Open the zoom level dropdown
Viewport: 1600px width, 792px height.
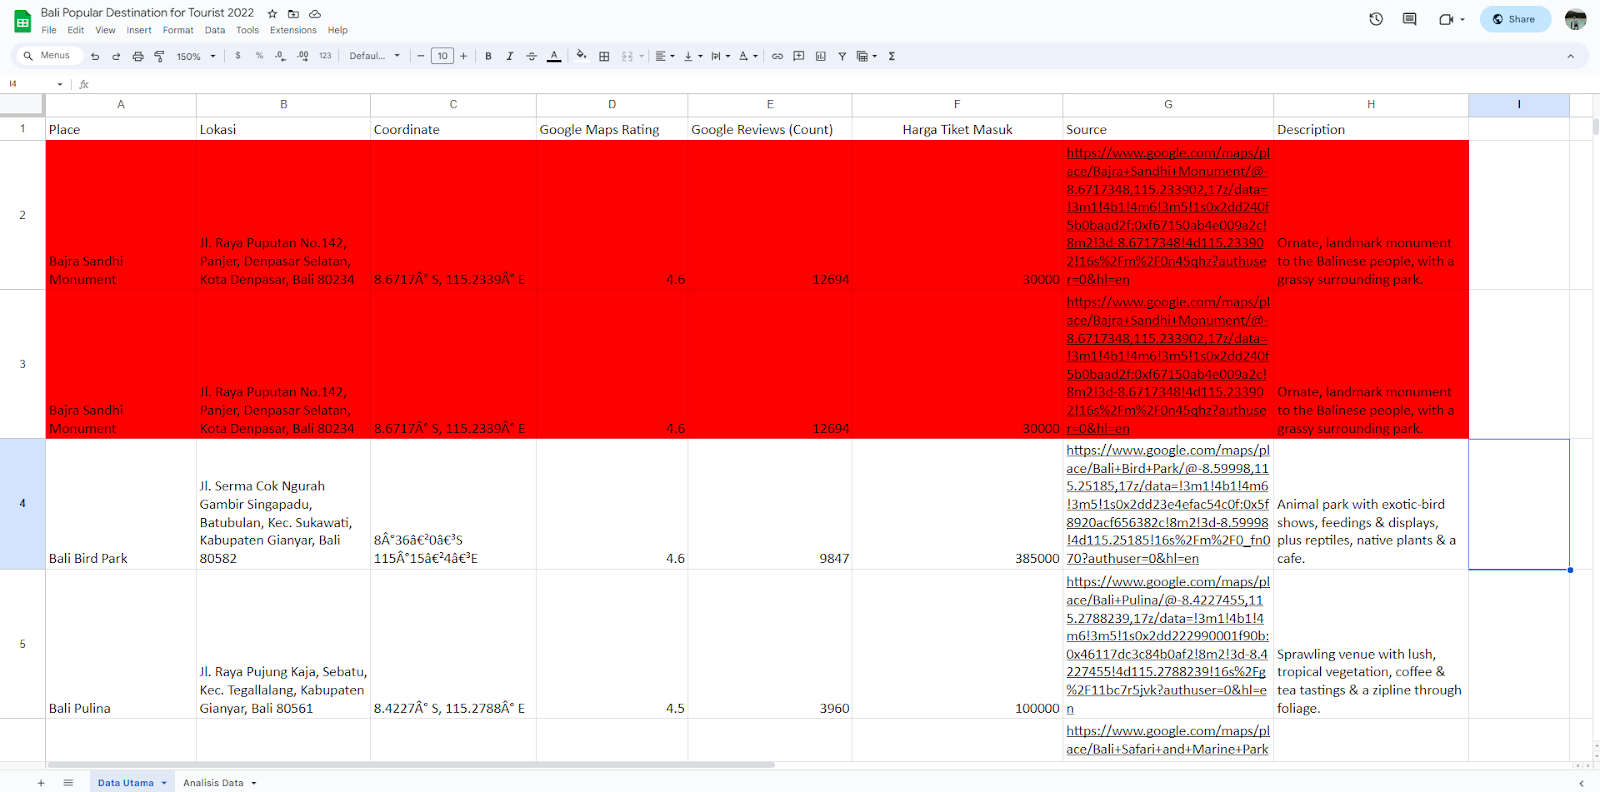[x=196, y=56]
